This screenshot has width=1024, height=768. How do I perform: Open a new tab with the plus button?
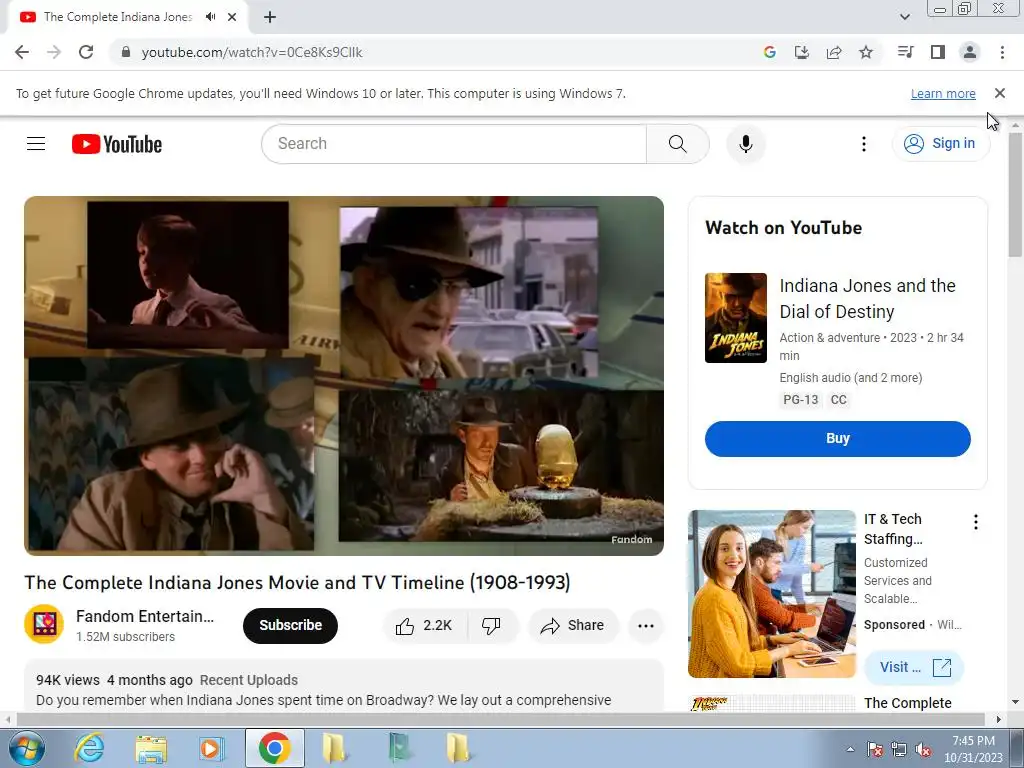pos(270,17)
